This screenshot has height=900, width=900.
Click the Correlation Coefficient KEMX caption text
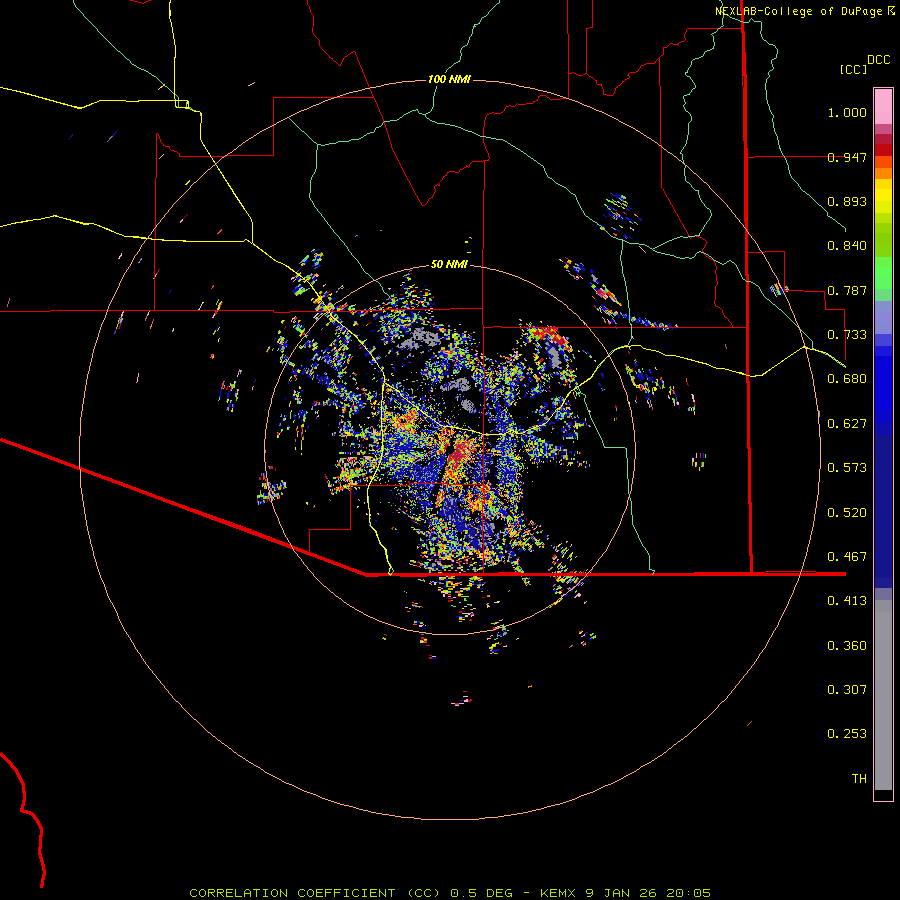[450, 893]
